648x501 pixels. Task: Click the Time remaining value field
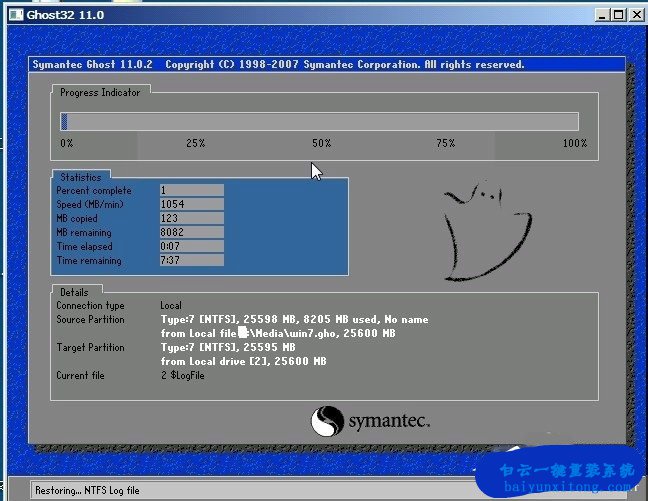pyautogui.click(x=191, y=261)
